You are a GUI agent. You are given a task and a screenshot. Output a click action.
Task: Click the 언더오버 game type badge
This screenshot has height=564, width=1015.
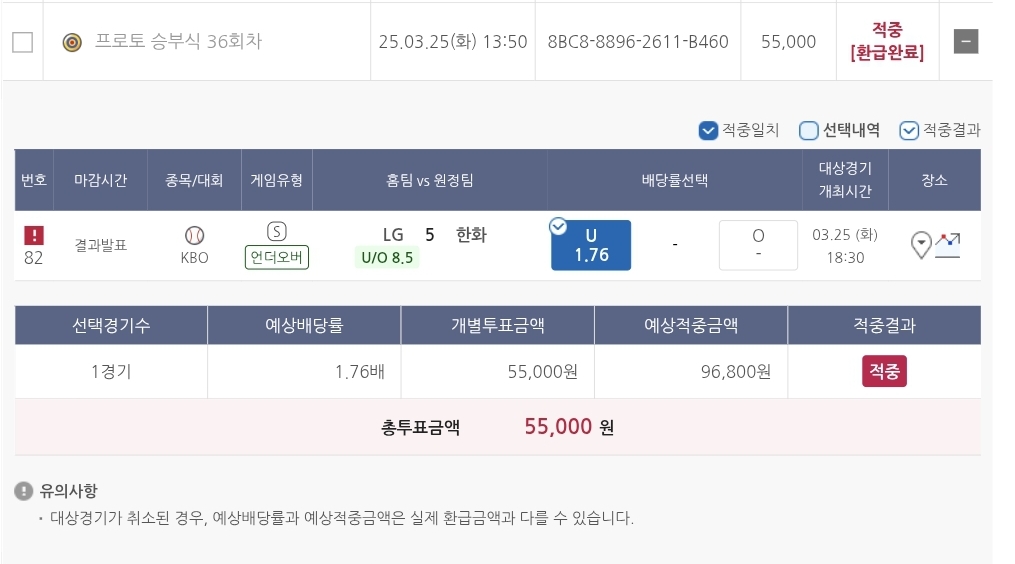277,257
